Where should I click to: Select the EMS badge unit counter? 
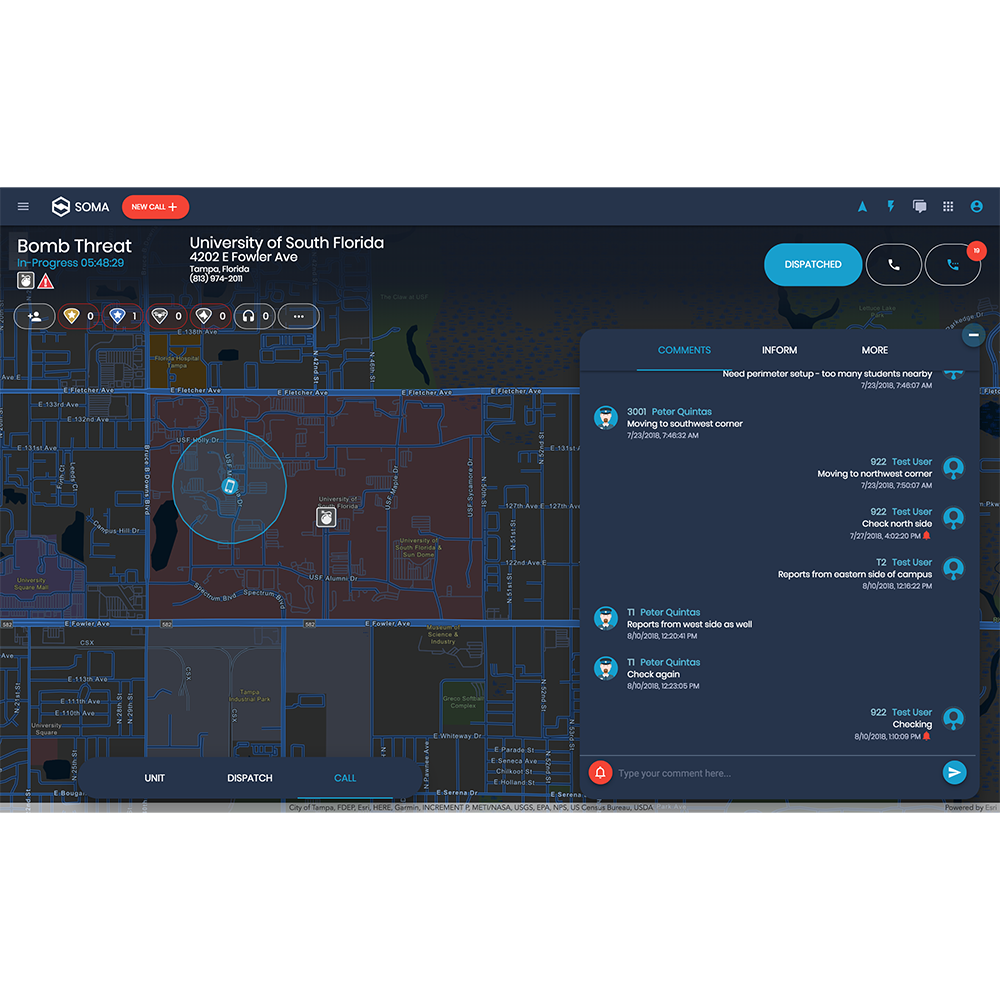[167, 316]
